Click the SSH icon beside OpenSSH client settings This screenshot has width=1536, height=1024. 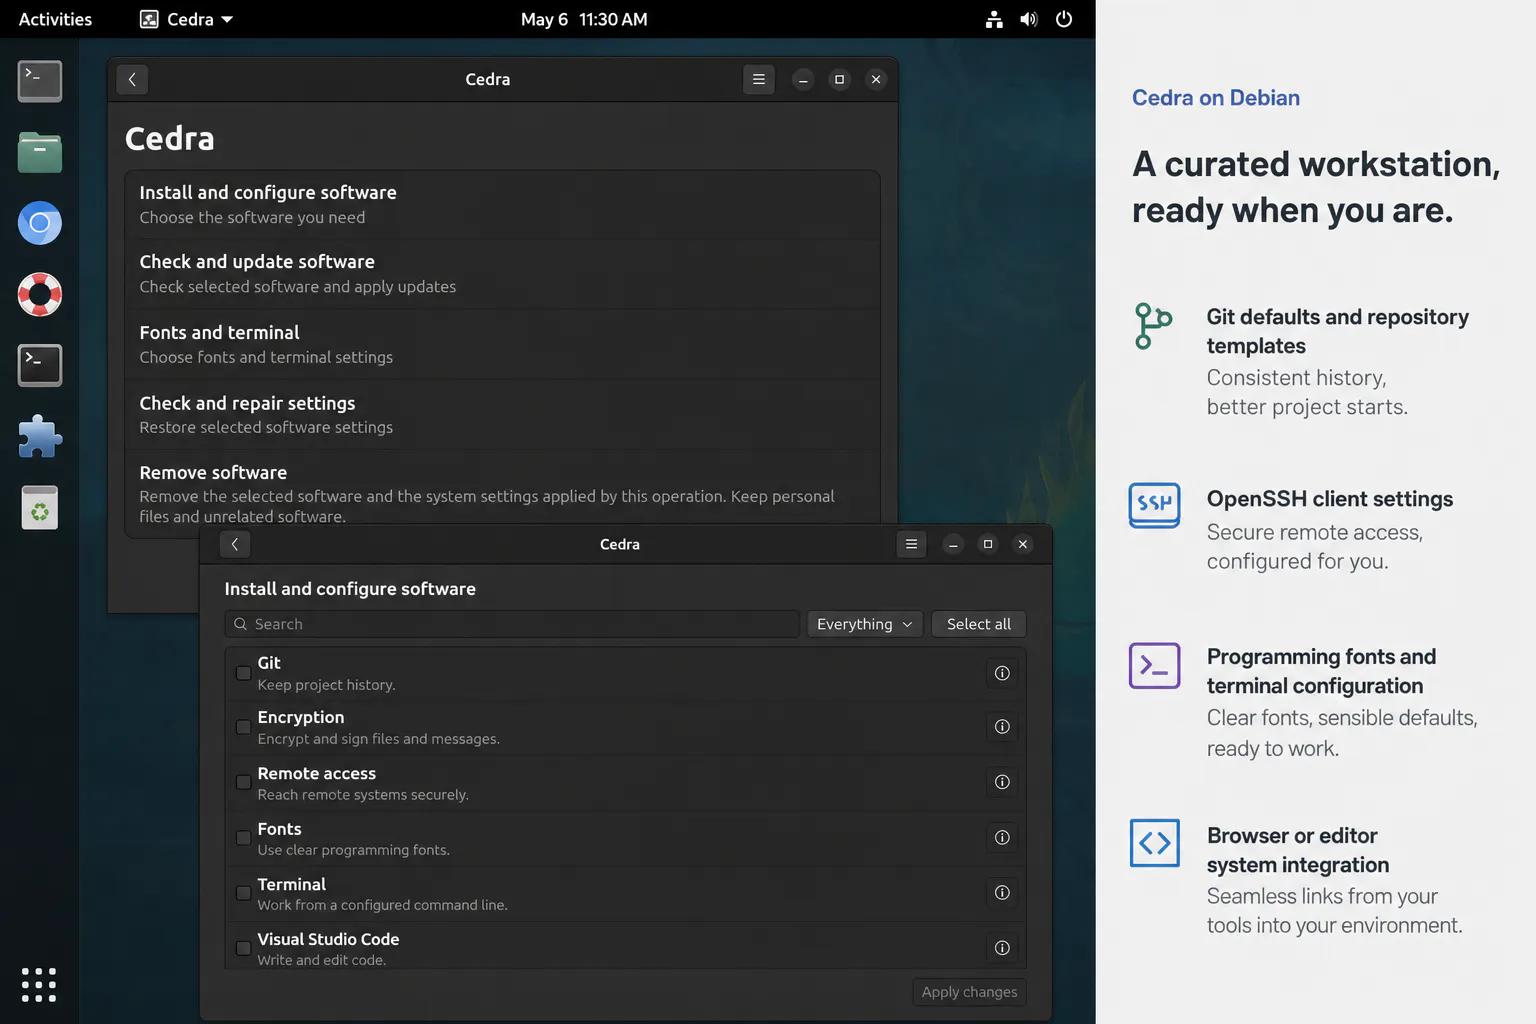(1154, 505)
